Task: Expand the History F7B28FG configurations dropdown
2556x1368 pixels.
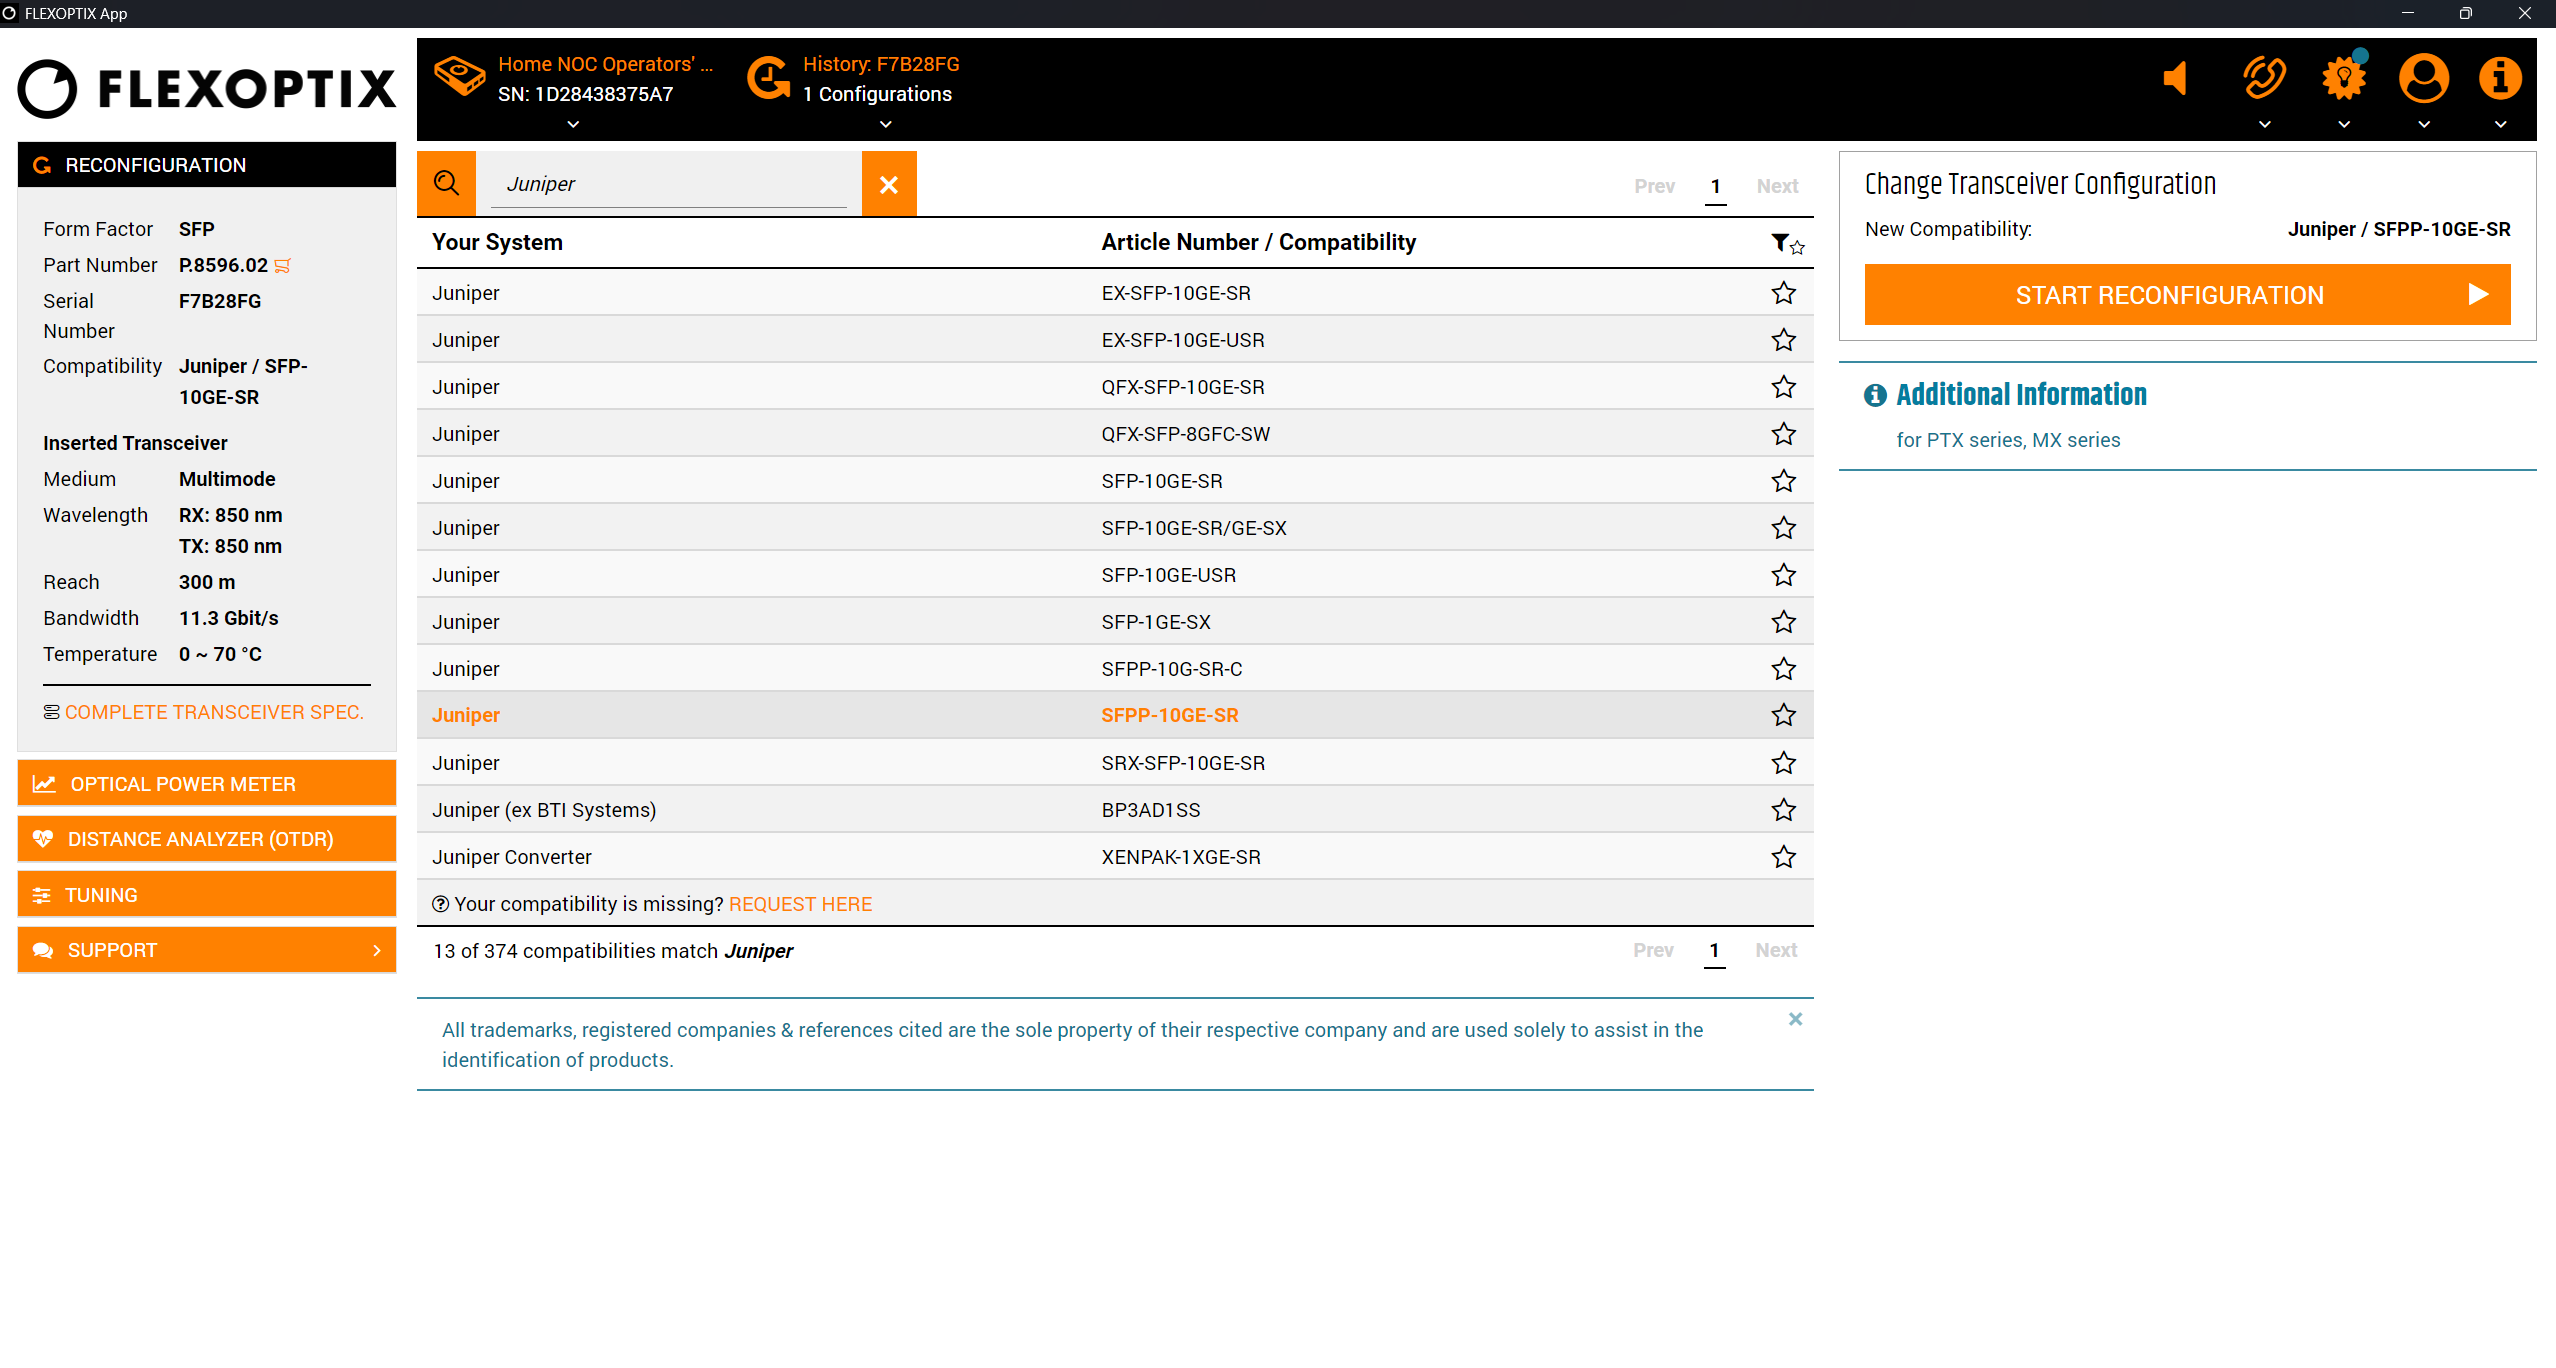Action: 885,125
